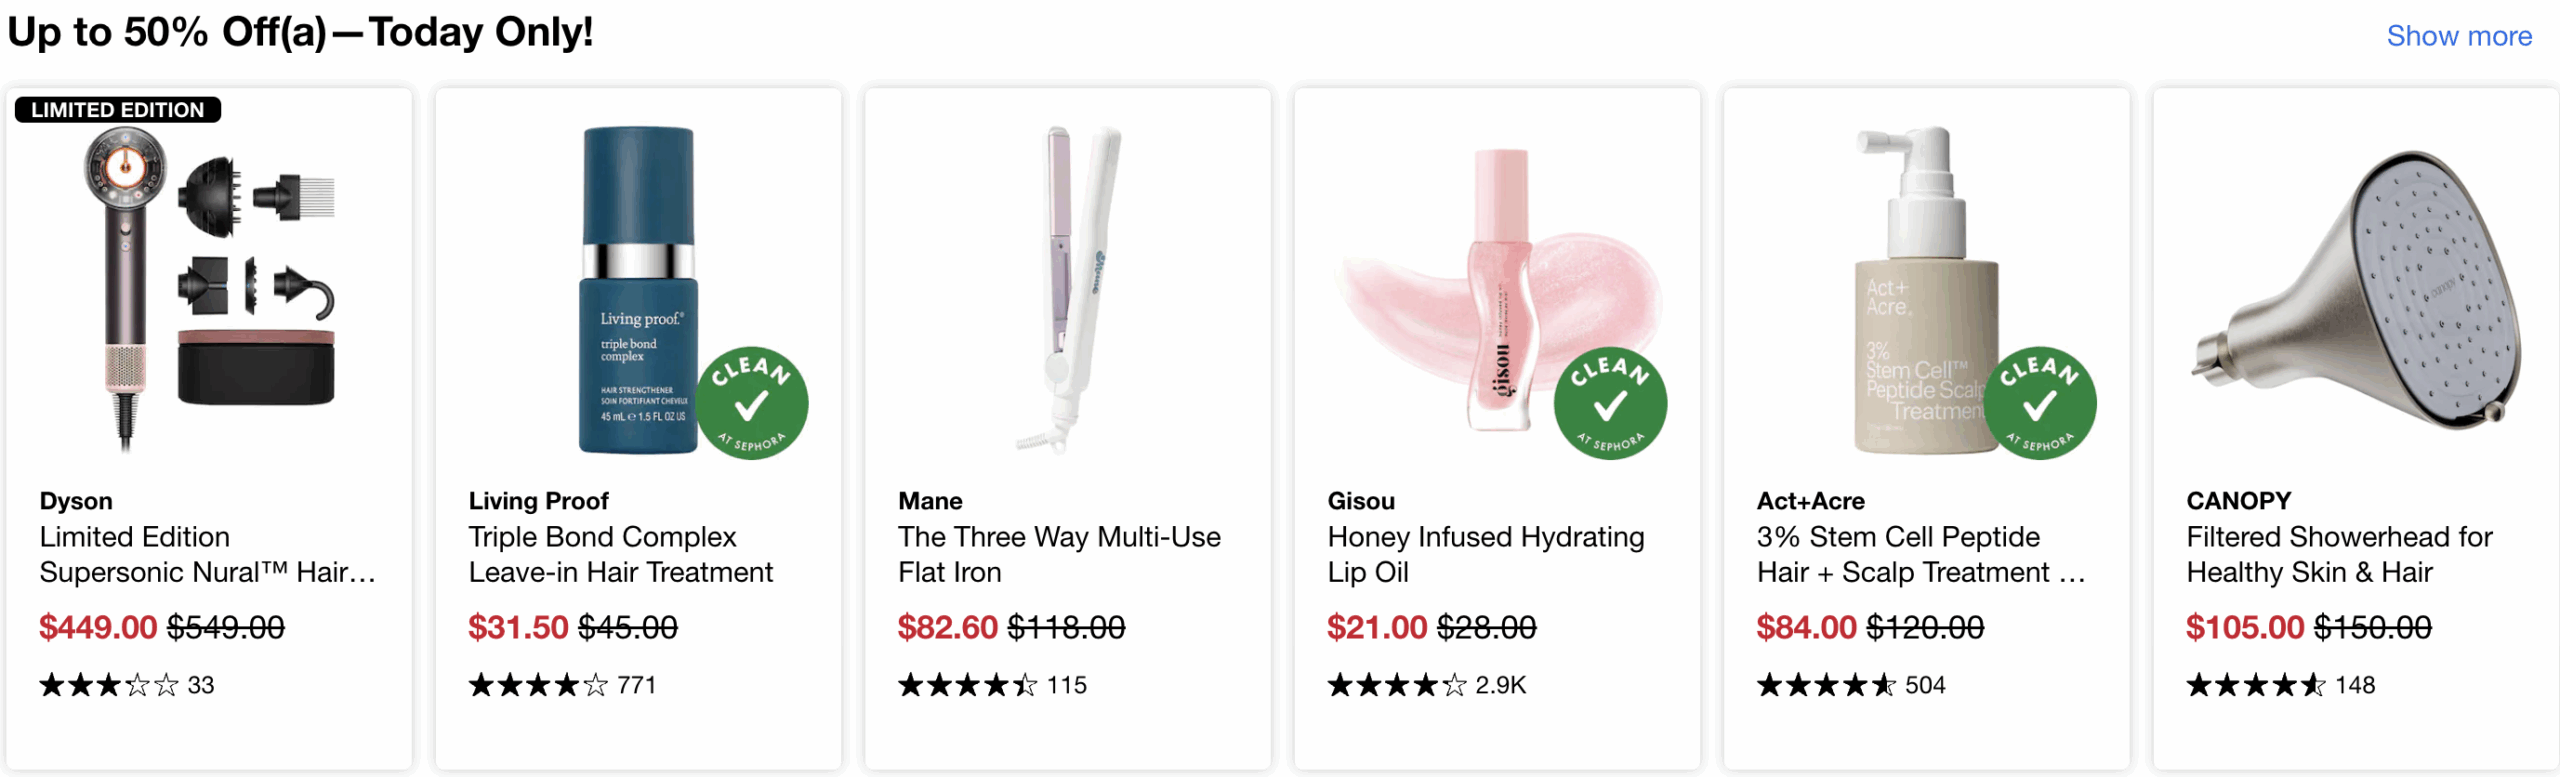The height and width of the screenshot is (777, 2560).
Task: Click Clean at Sephora badge on Act+Acre
Action: coord(2039,402)
